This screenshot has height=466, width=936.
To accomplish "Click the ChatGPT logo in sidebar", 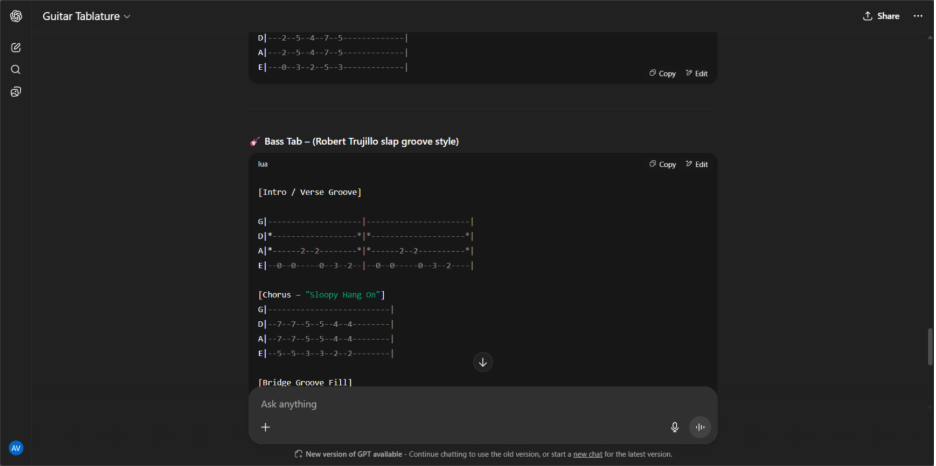I will 16,16.
